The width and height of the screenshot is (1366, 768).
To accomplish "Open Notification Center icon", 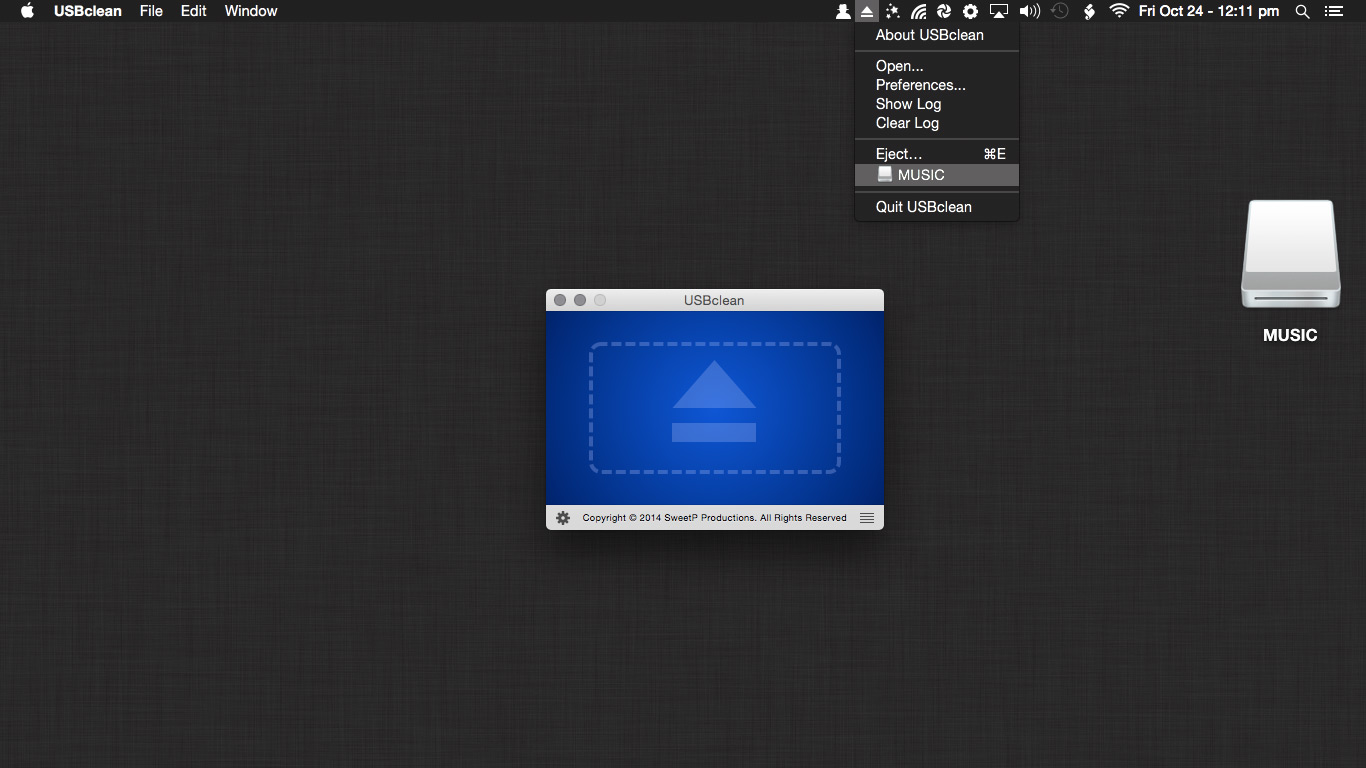I will pyautogui.click(x=1333, y=11).
